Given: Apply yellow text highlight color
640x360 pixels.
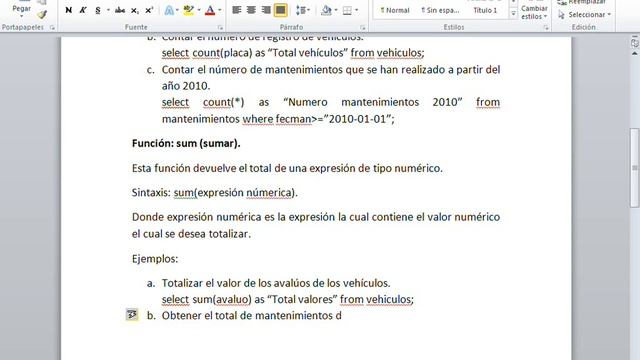Looking at the screenshot, I should pyautogui.click(x=188, y=10).
